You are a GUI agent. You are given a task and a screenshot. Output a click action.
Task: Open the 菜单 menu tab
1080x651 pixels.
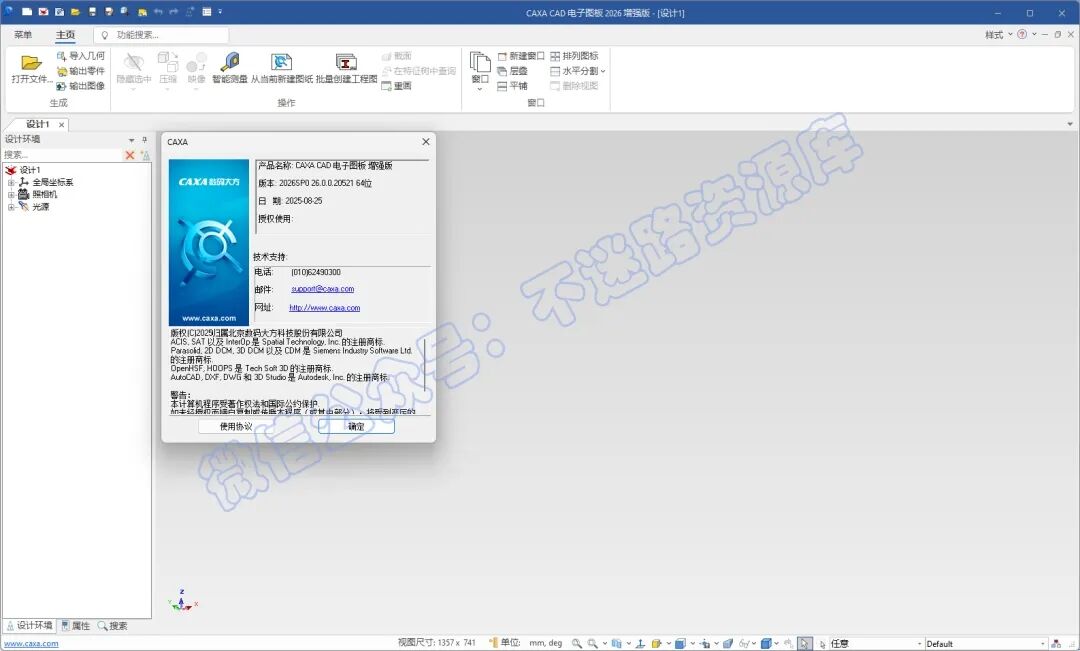[x=23, y=34]
